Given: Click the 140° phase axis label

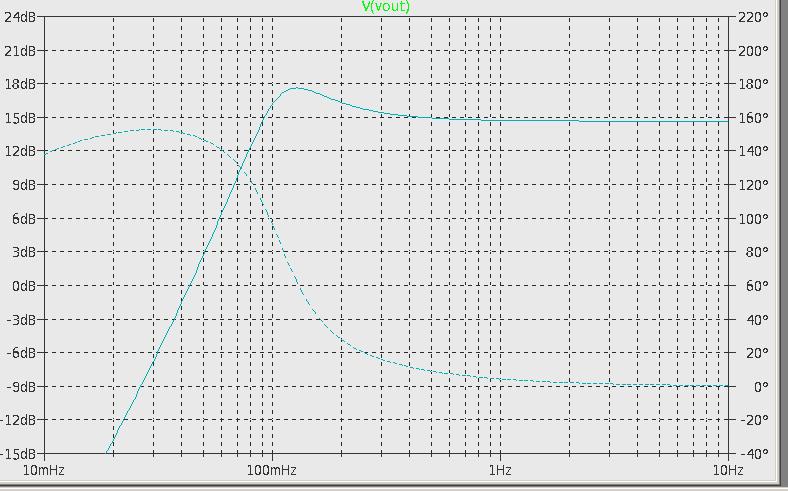Looking at the screenshot, I should click(753, 151).
